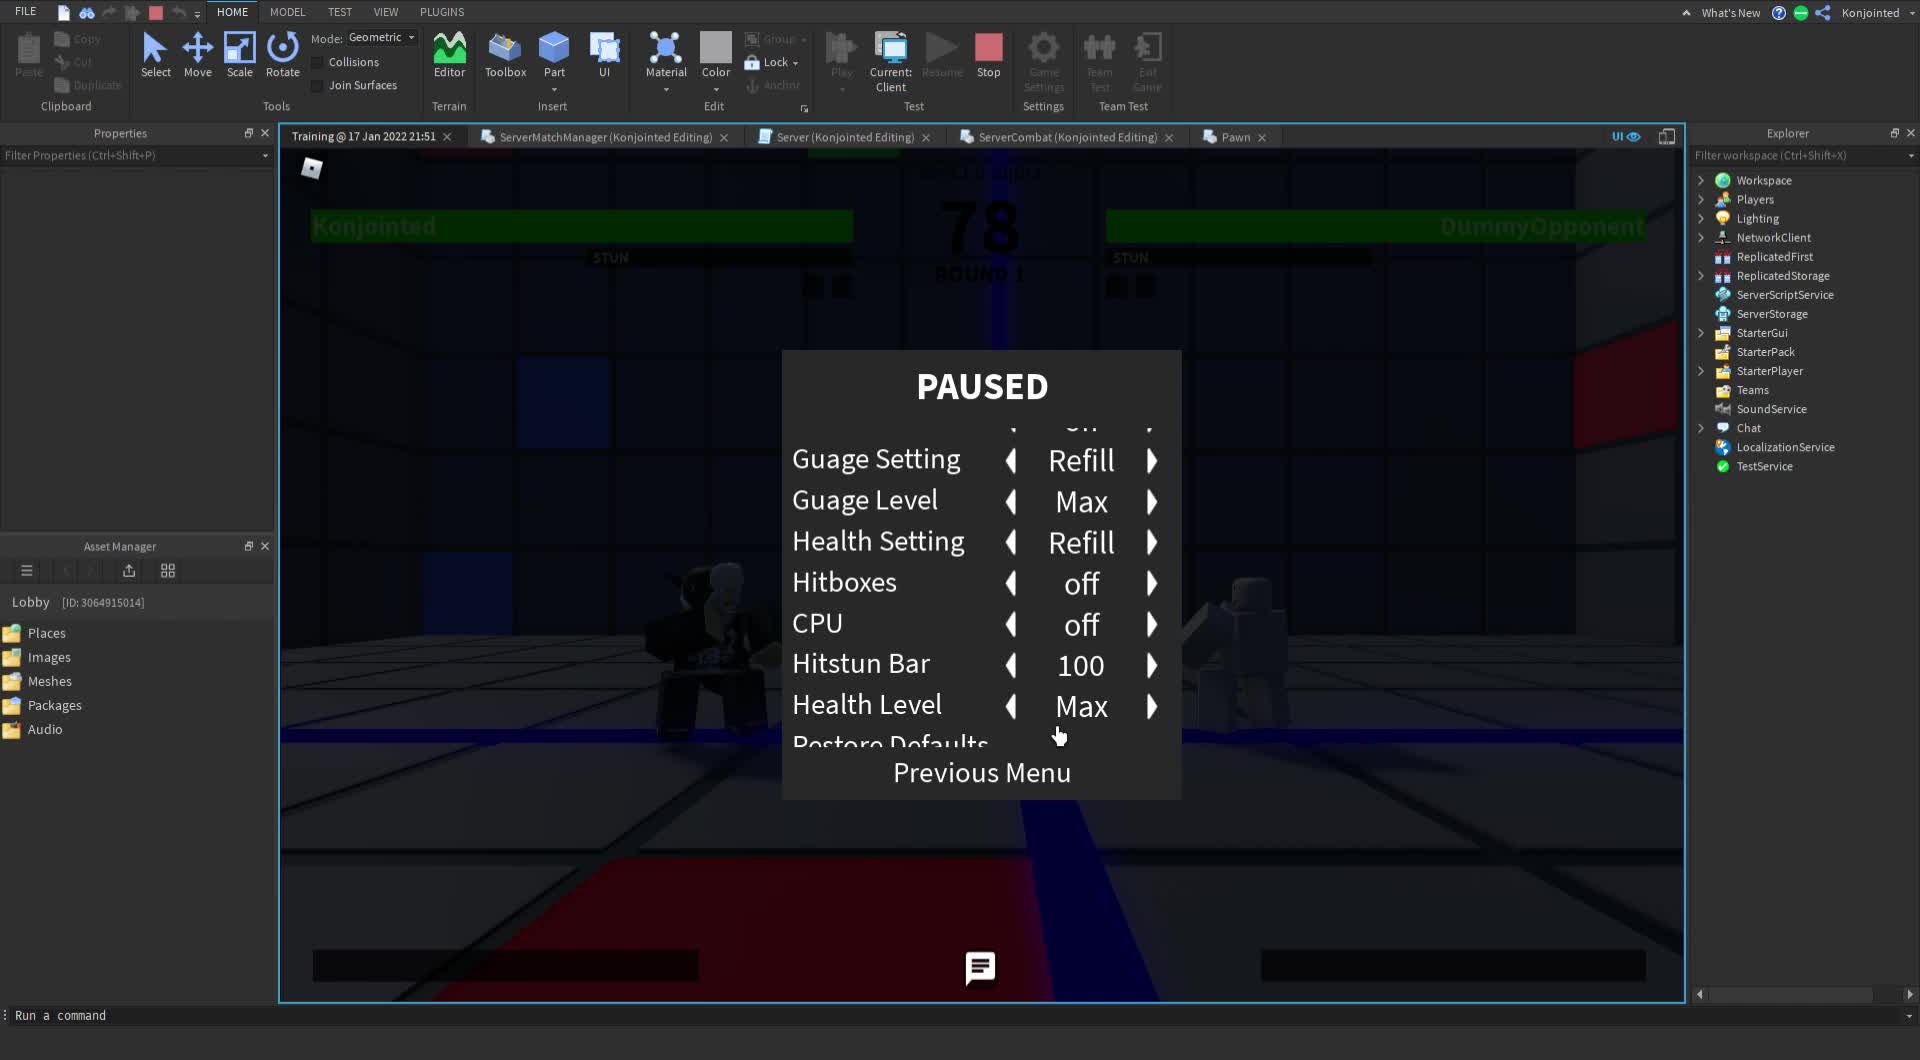Open the ServerCombat script tab
This screenshot has height=1060, width=1920.
[x=1062, y=137]
